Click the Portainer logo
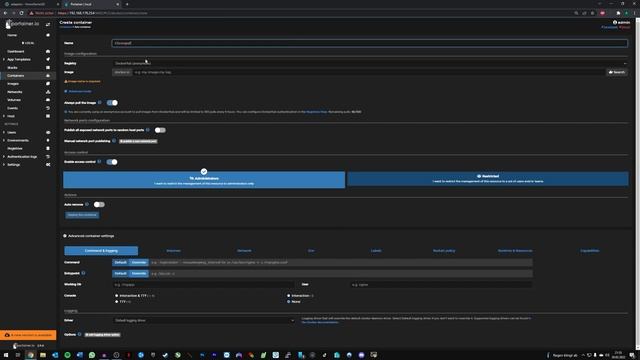This screenshot has width=640, height=360. click(x=22, y=24)
